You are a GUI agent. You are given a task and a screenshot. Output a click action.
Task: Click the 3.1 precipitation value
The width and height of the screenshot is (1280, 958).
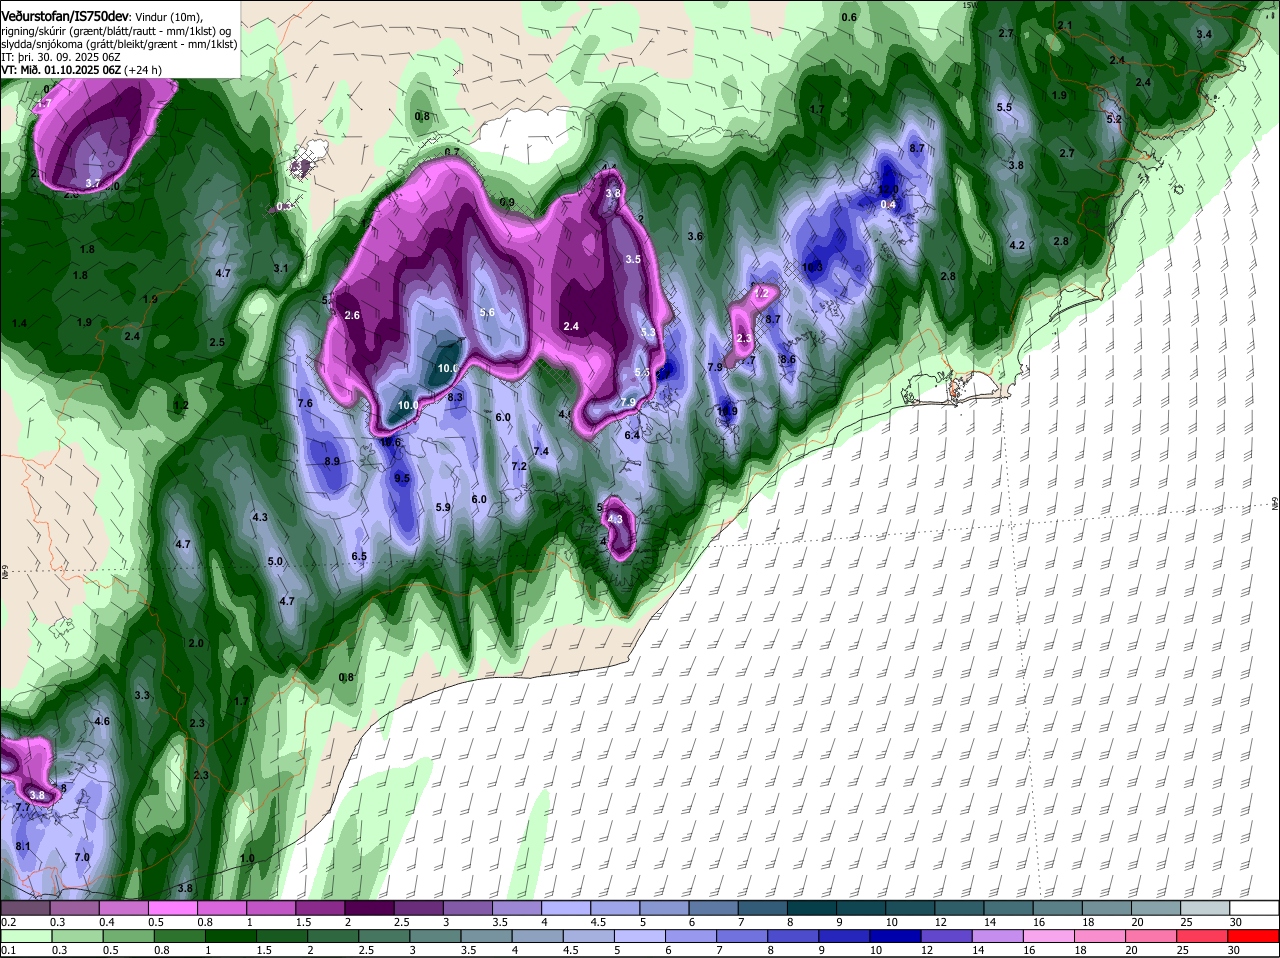pyautogui.click(x=281, y=268)
